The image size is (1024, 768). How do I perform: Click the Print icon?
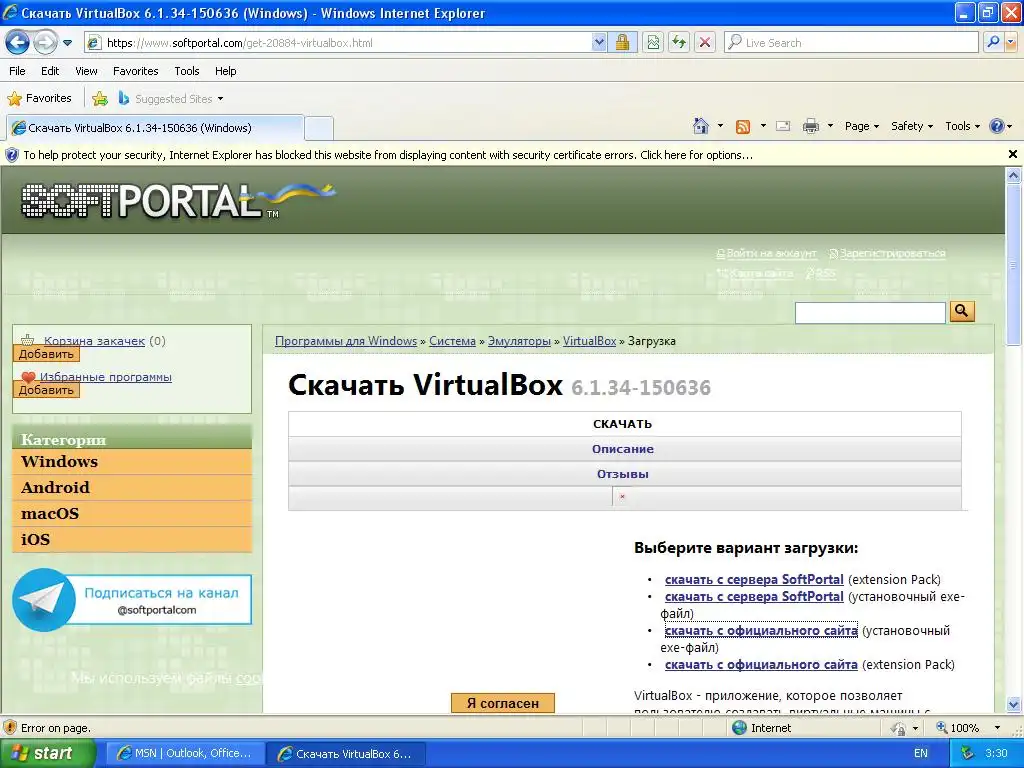click(810, 126)
